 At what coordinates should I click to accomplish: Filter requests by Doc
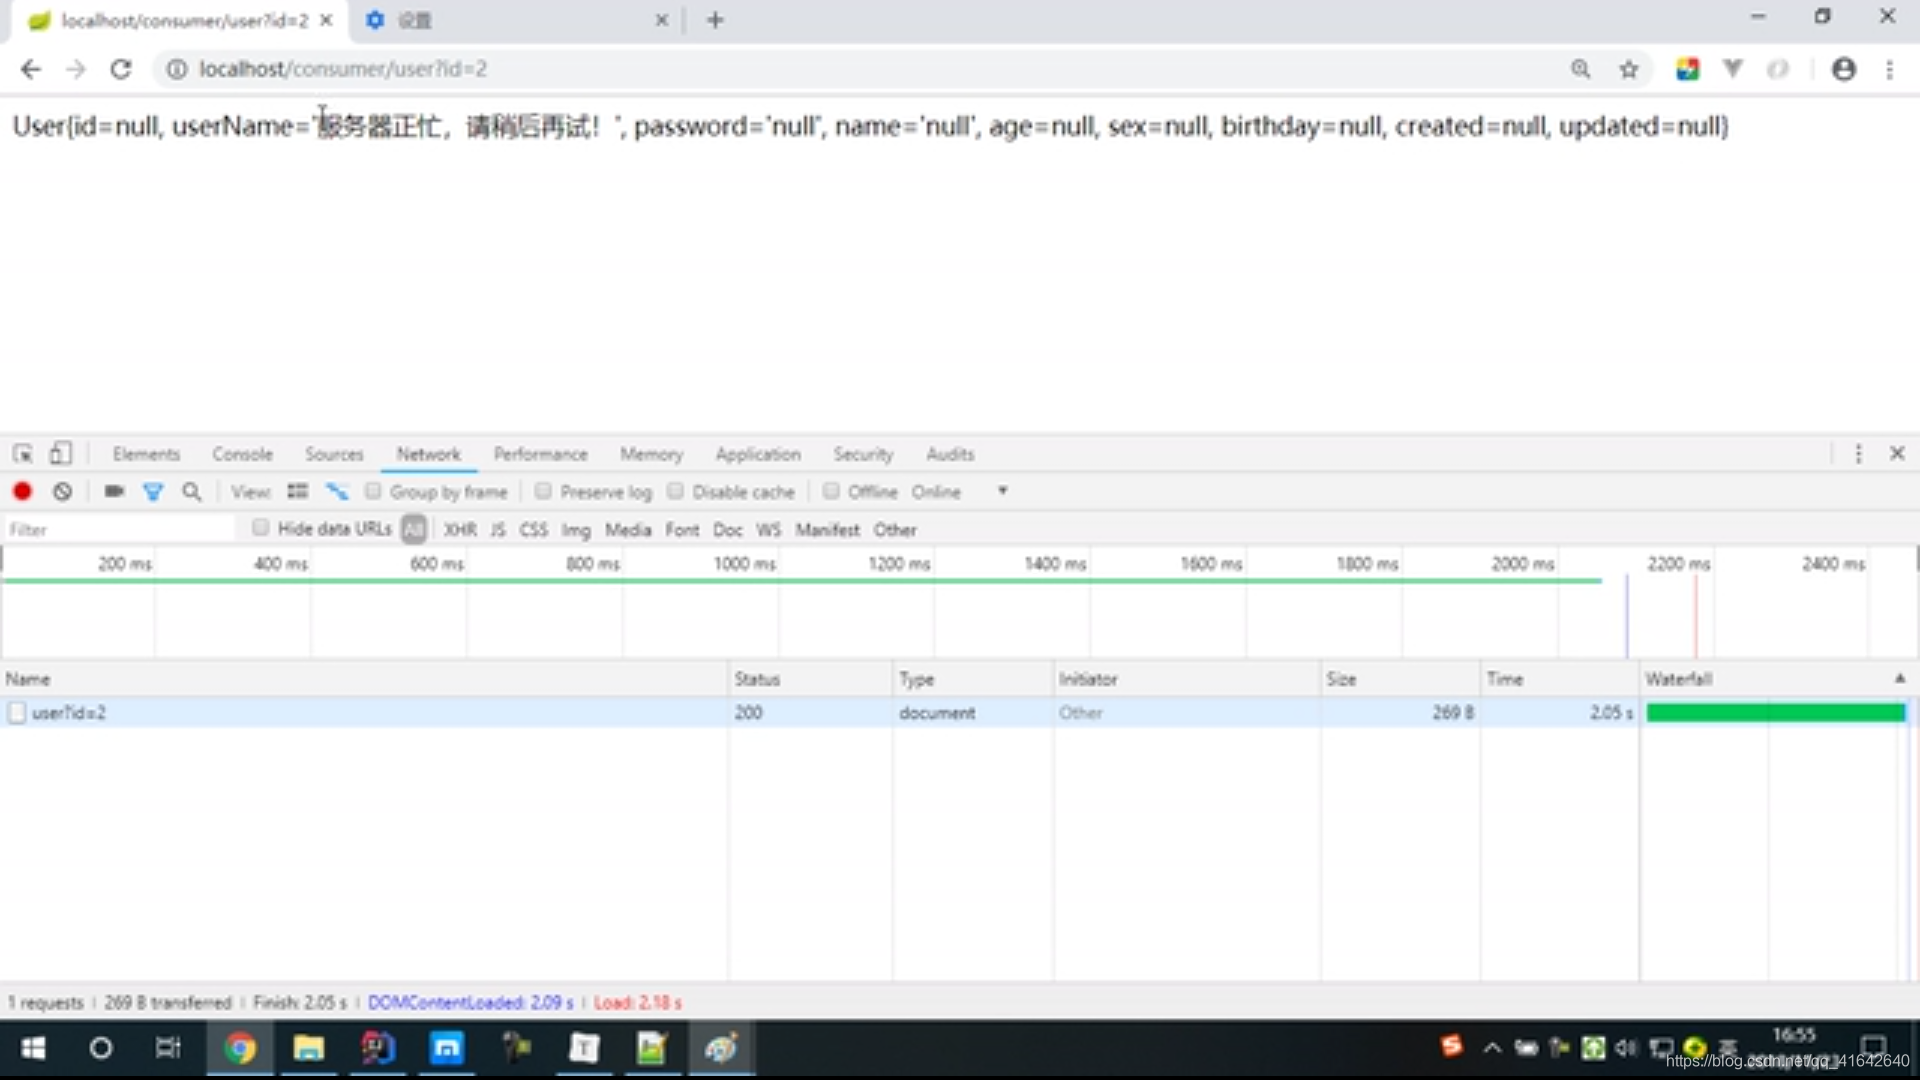[727, 530]
